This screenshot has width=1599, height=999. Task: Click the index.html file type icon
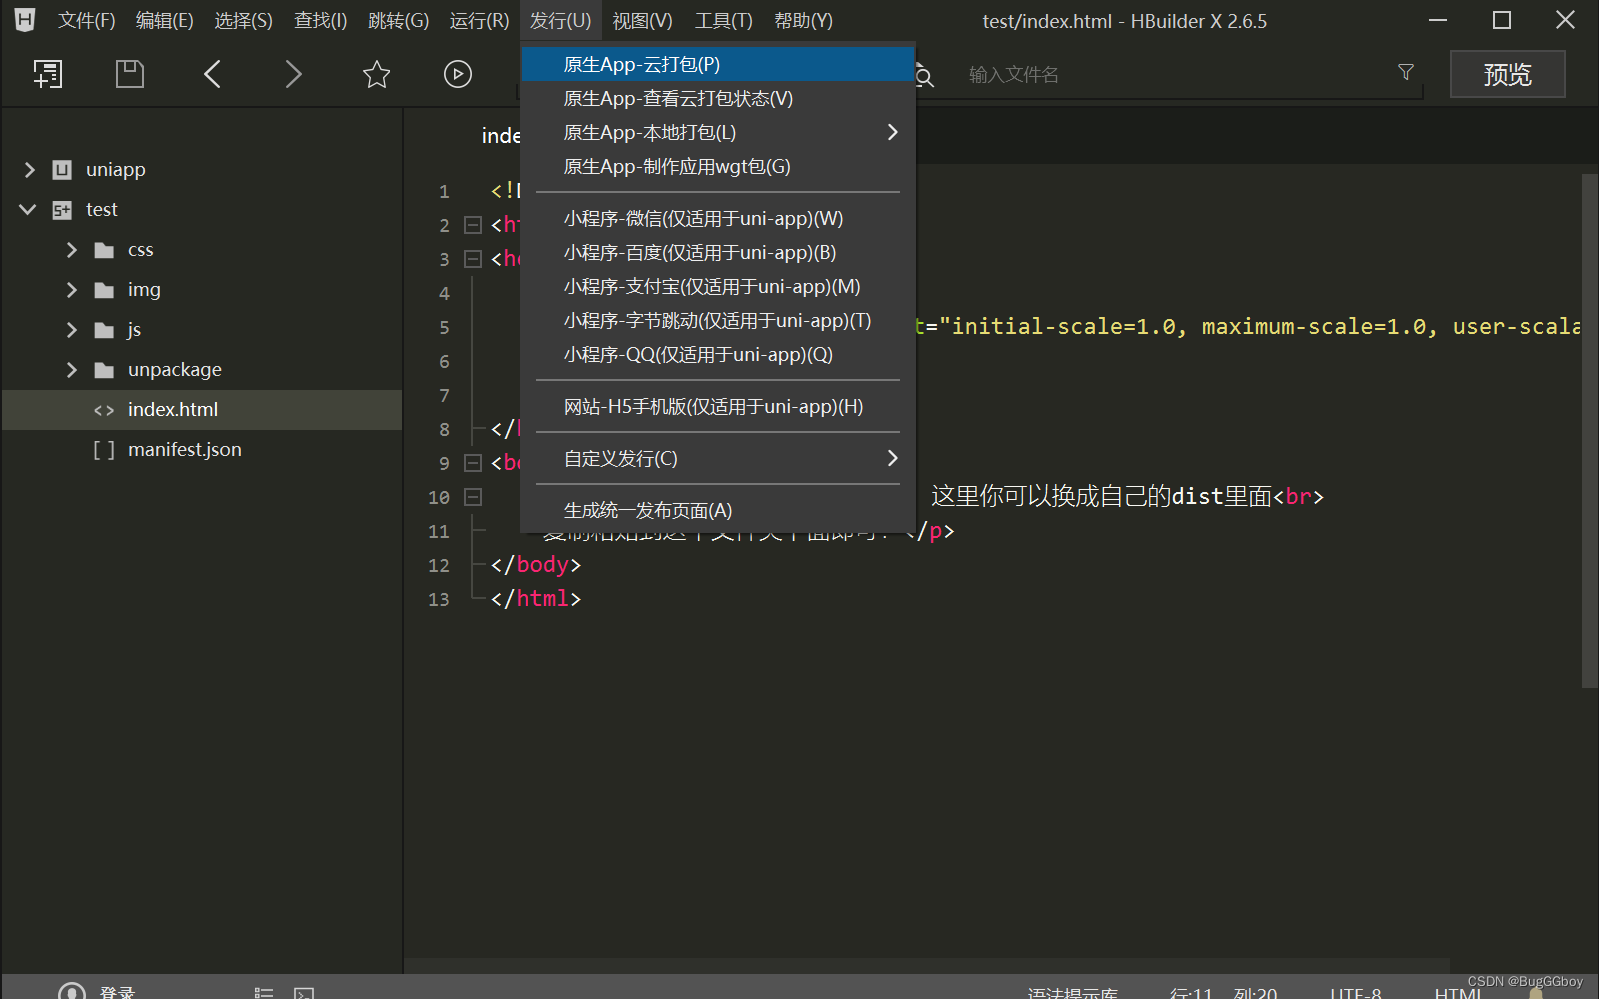pos(104,410)
